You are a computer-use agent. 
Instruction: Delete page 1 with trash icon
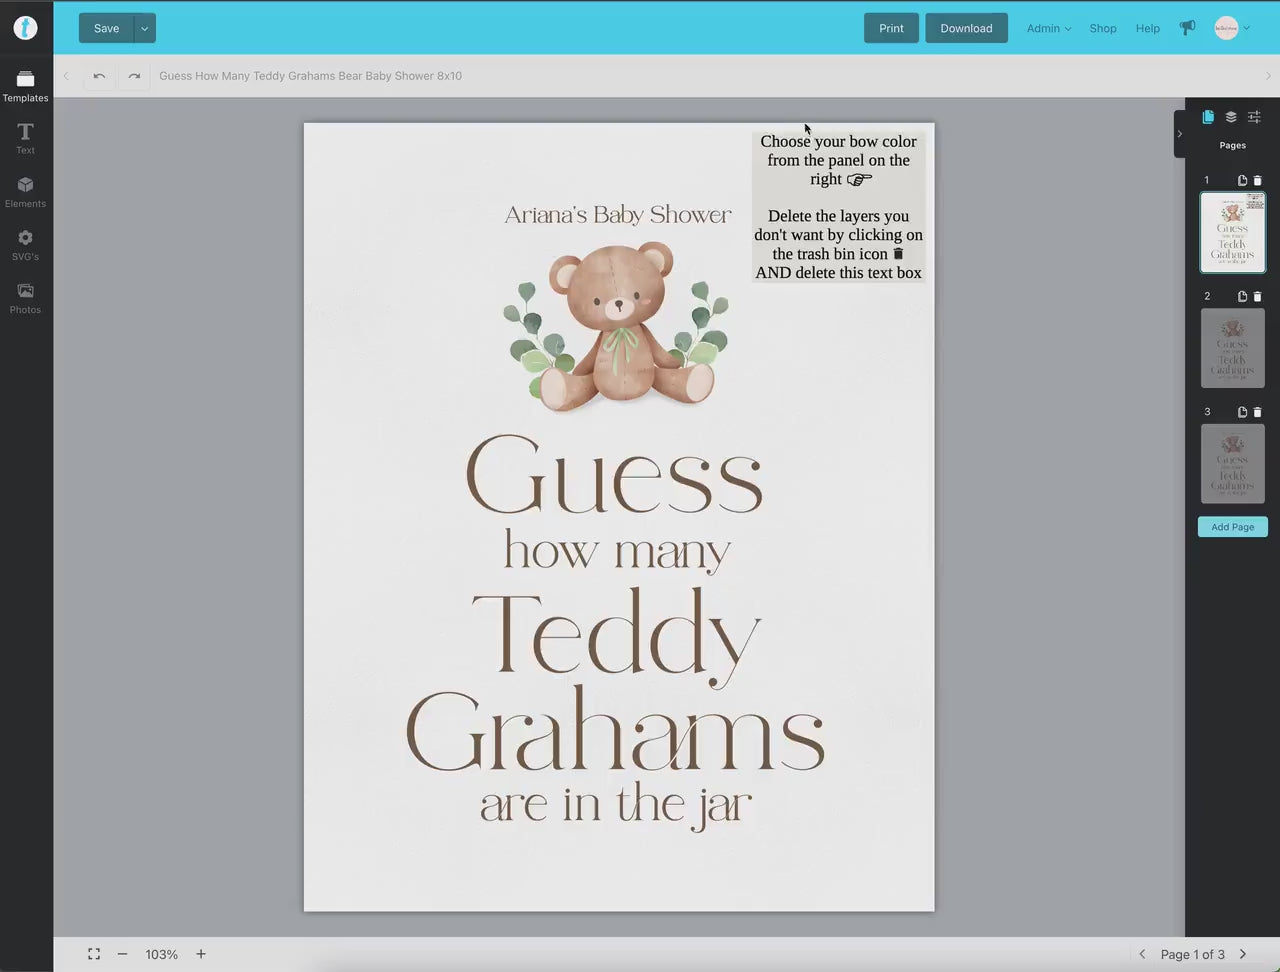pos(1257,181)
